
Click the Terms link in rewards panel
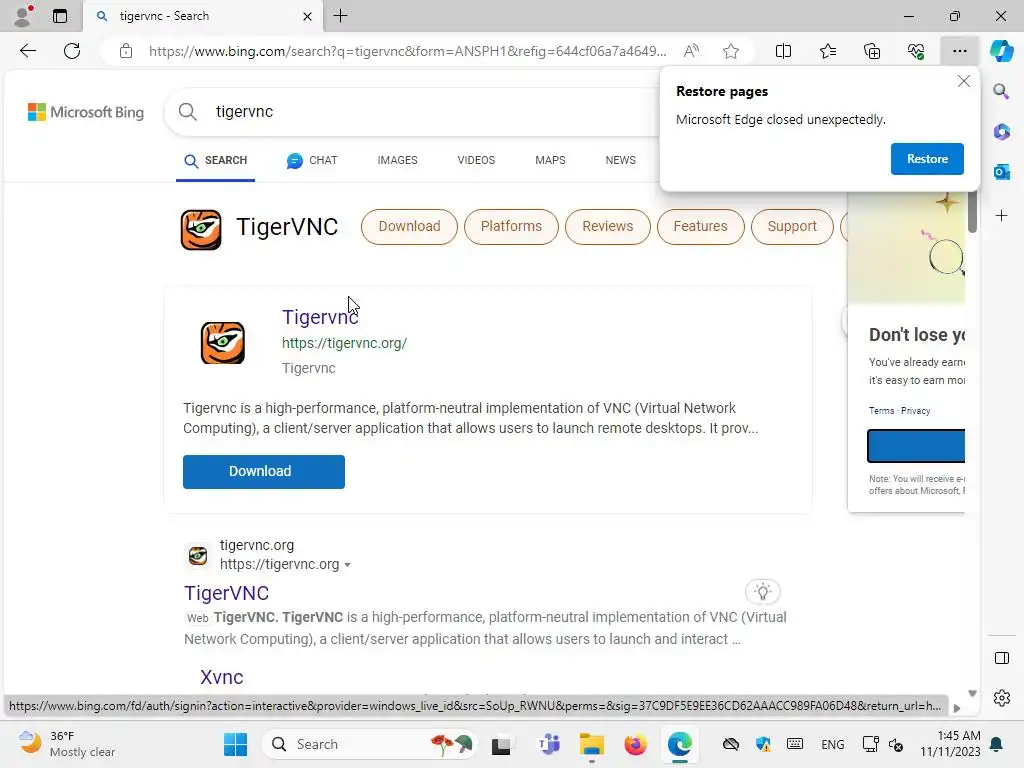pyautogui.click(x=881, y=411)
